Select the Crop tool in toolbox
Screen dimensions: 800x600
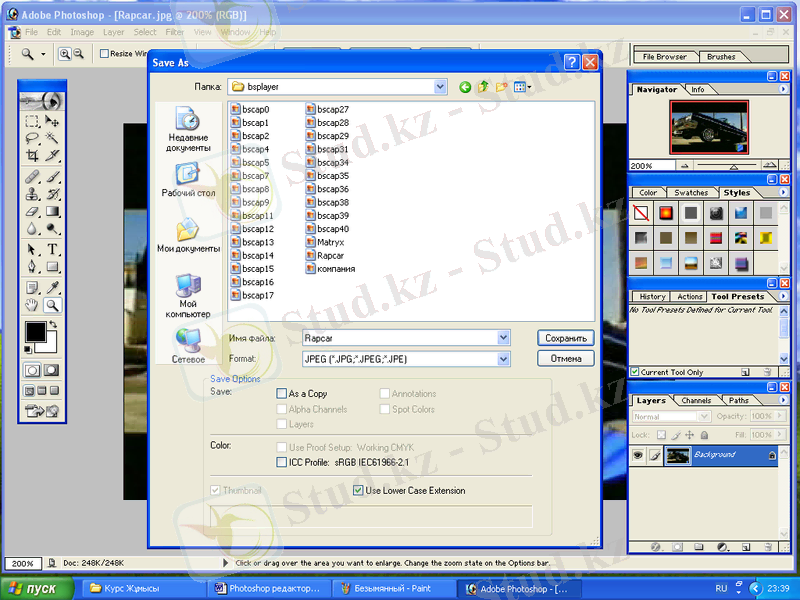coord(32,156)
